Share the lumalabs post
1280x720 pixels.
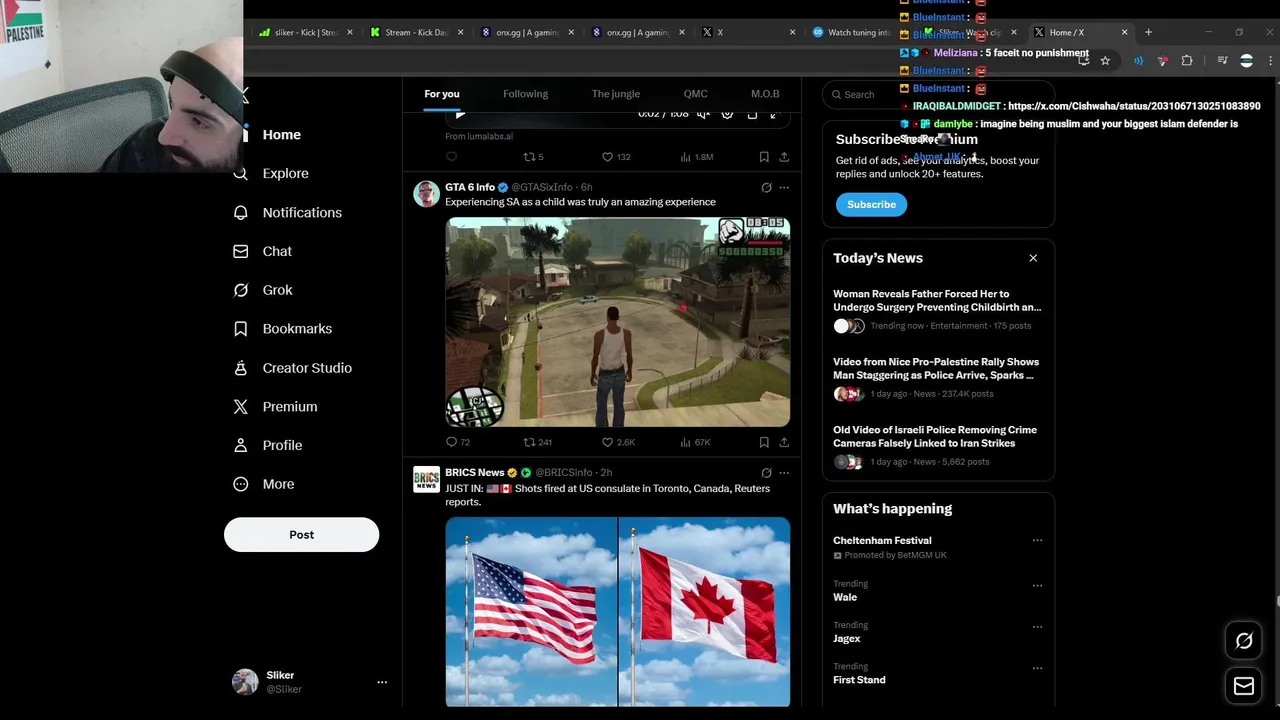784,157
